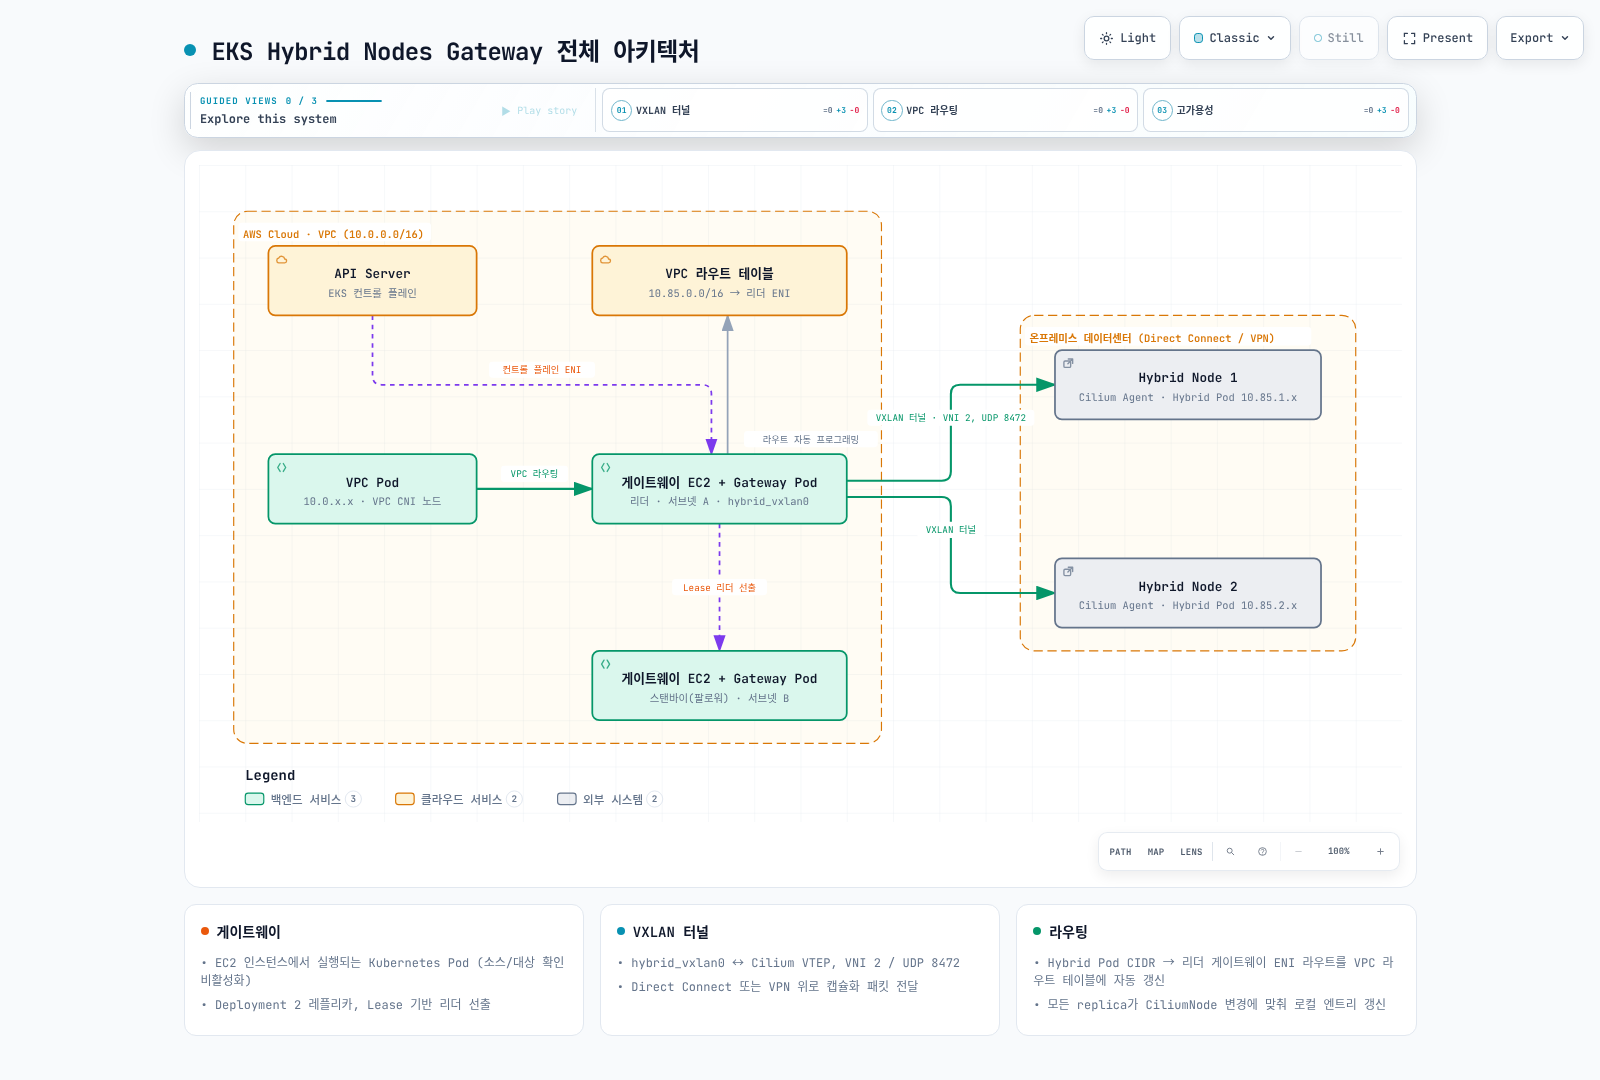Select the API Server node
Image resolution: width=1600 pixels, height=1080 pixels.
point(372,281)
